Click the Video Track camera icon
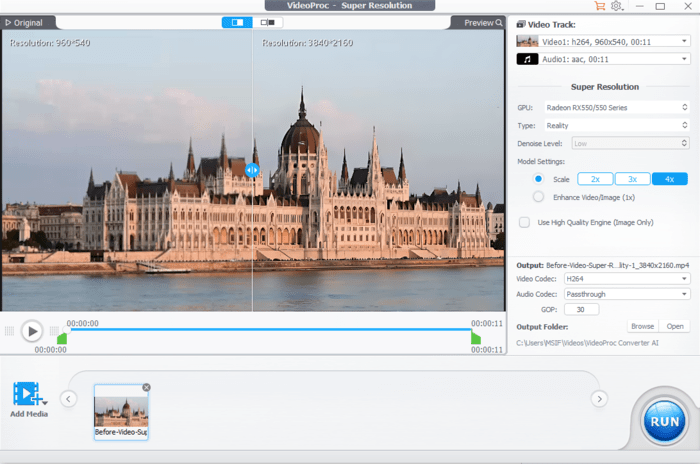The image size is (700, 464). click(x=521, y=25)
